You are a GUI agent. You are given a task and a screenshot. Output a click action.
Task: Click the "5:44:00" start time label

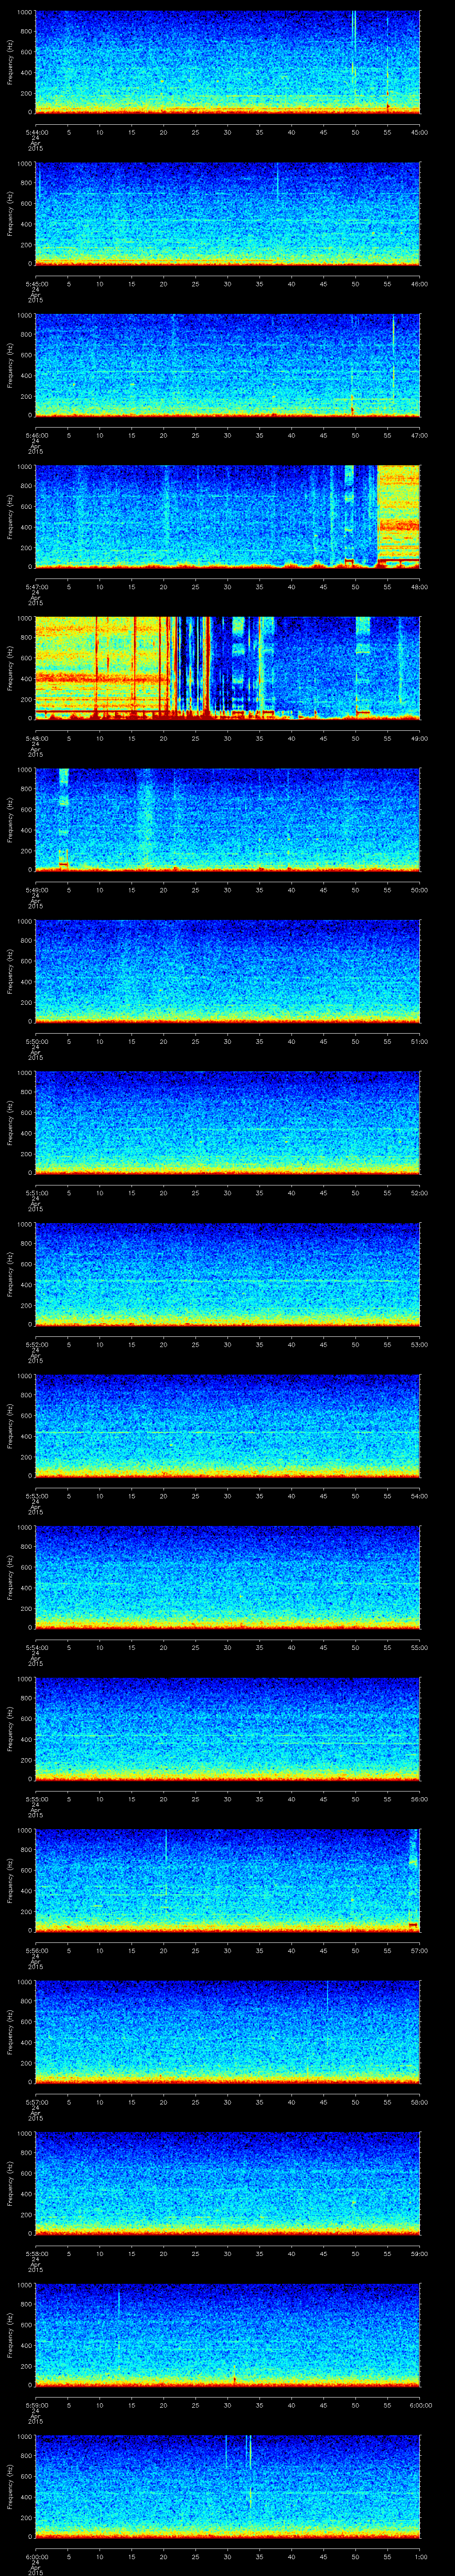pos(35,132)
